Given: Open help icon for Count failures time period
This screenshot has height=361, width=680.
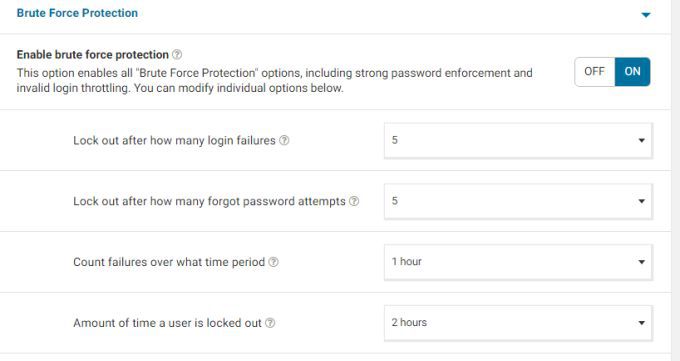Looking at the screenshot, I should 274,262.
